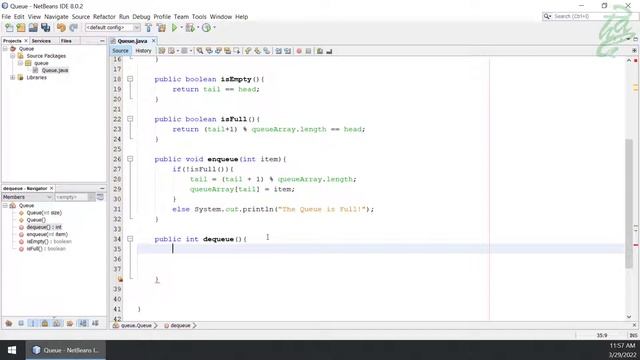Viewport: 640px width, 360px height.
Task: Click the Find Selection magnifier icon in editor toolbar
Action: [200, 51]
